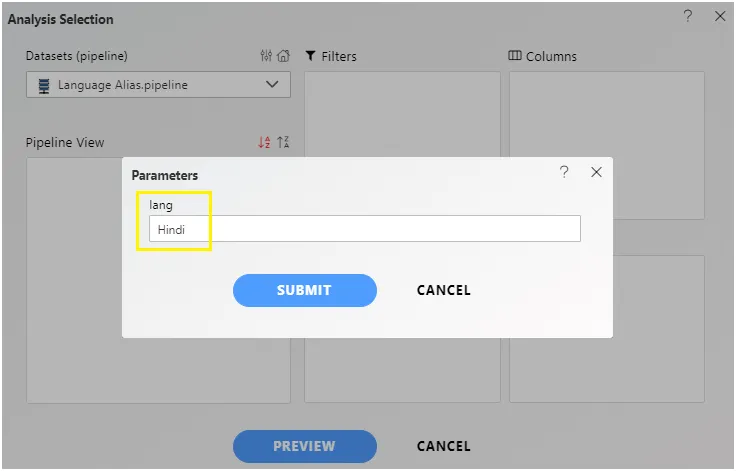Sort Pipeline View descending Z to A

(283, 142)
